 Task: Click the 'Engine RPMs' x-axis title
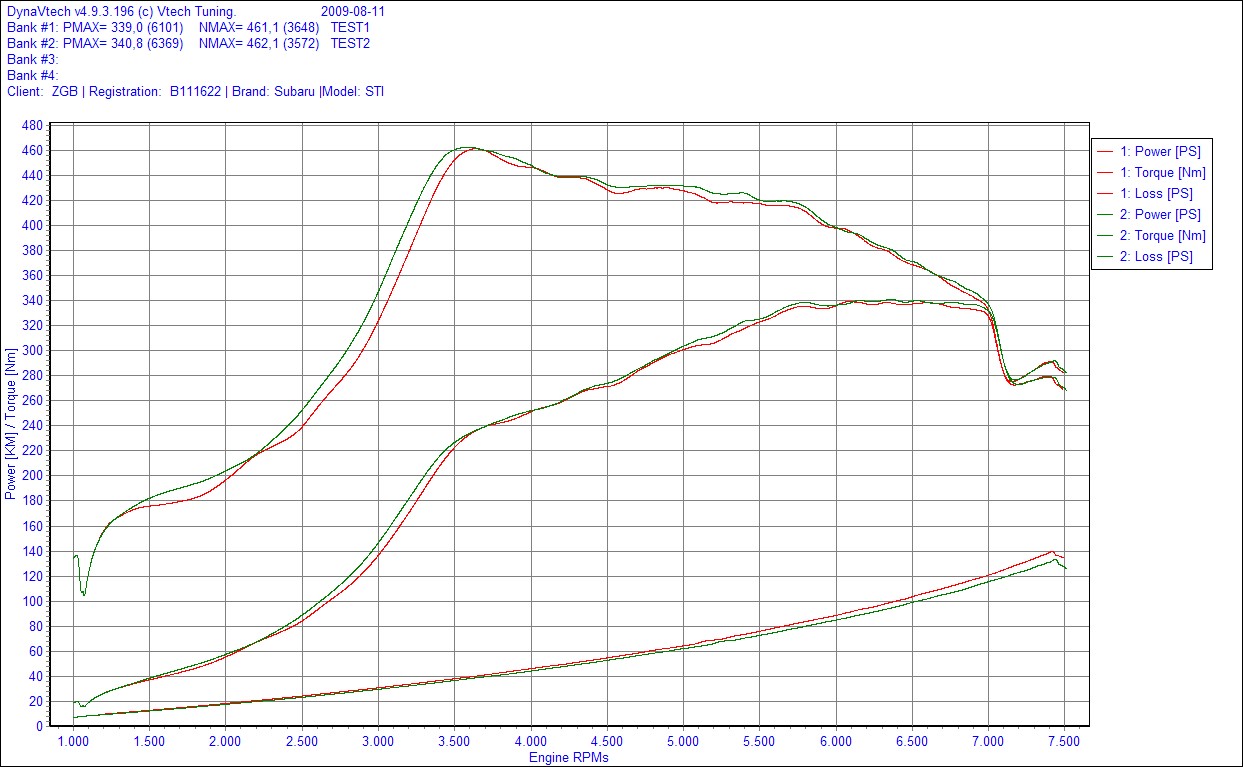tap(568, 757)
